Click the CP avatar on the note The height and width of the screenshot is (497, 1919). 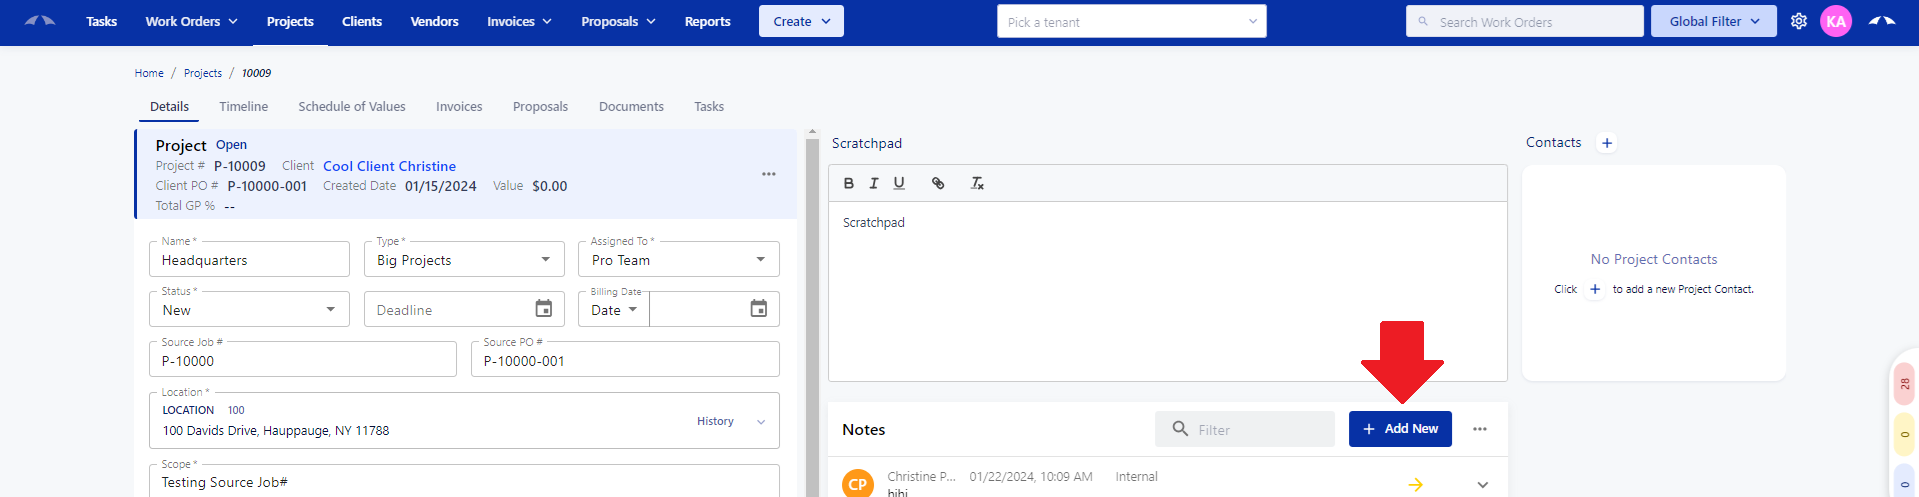858,483
